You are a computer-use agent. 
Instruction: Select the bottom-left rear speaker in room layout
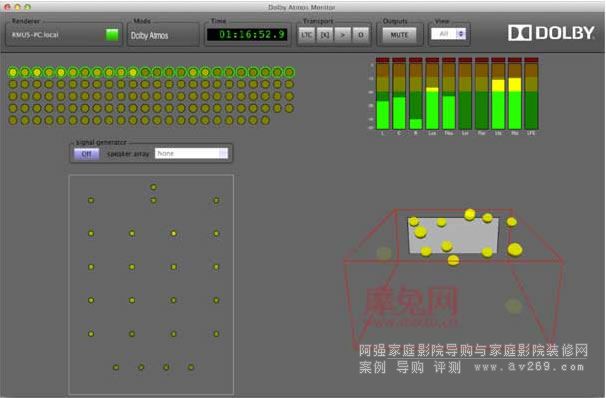116,367
